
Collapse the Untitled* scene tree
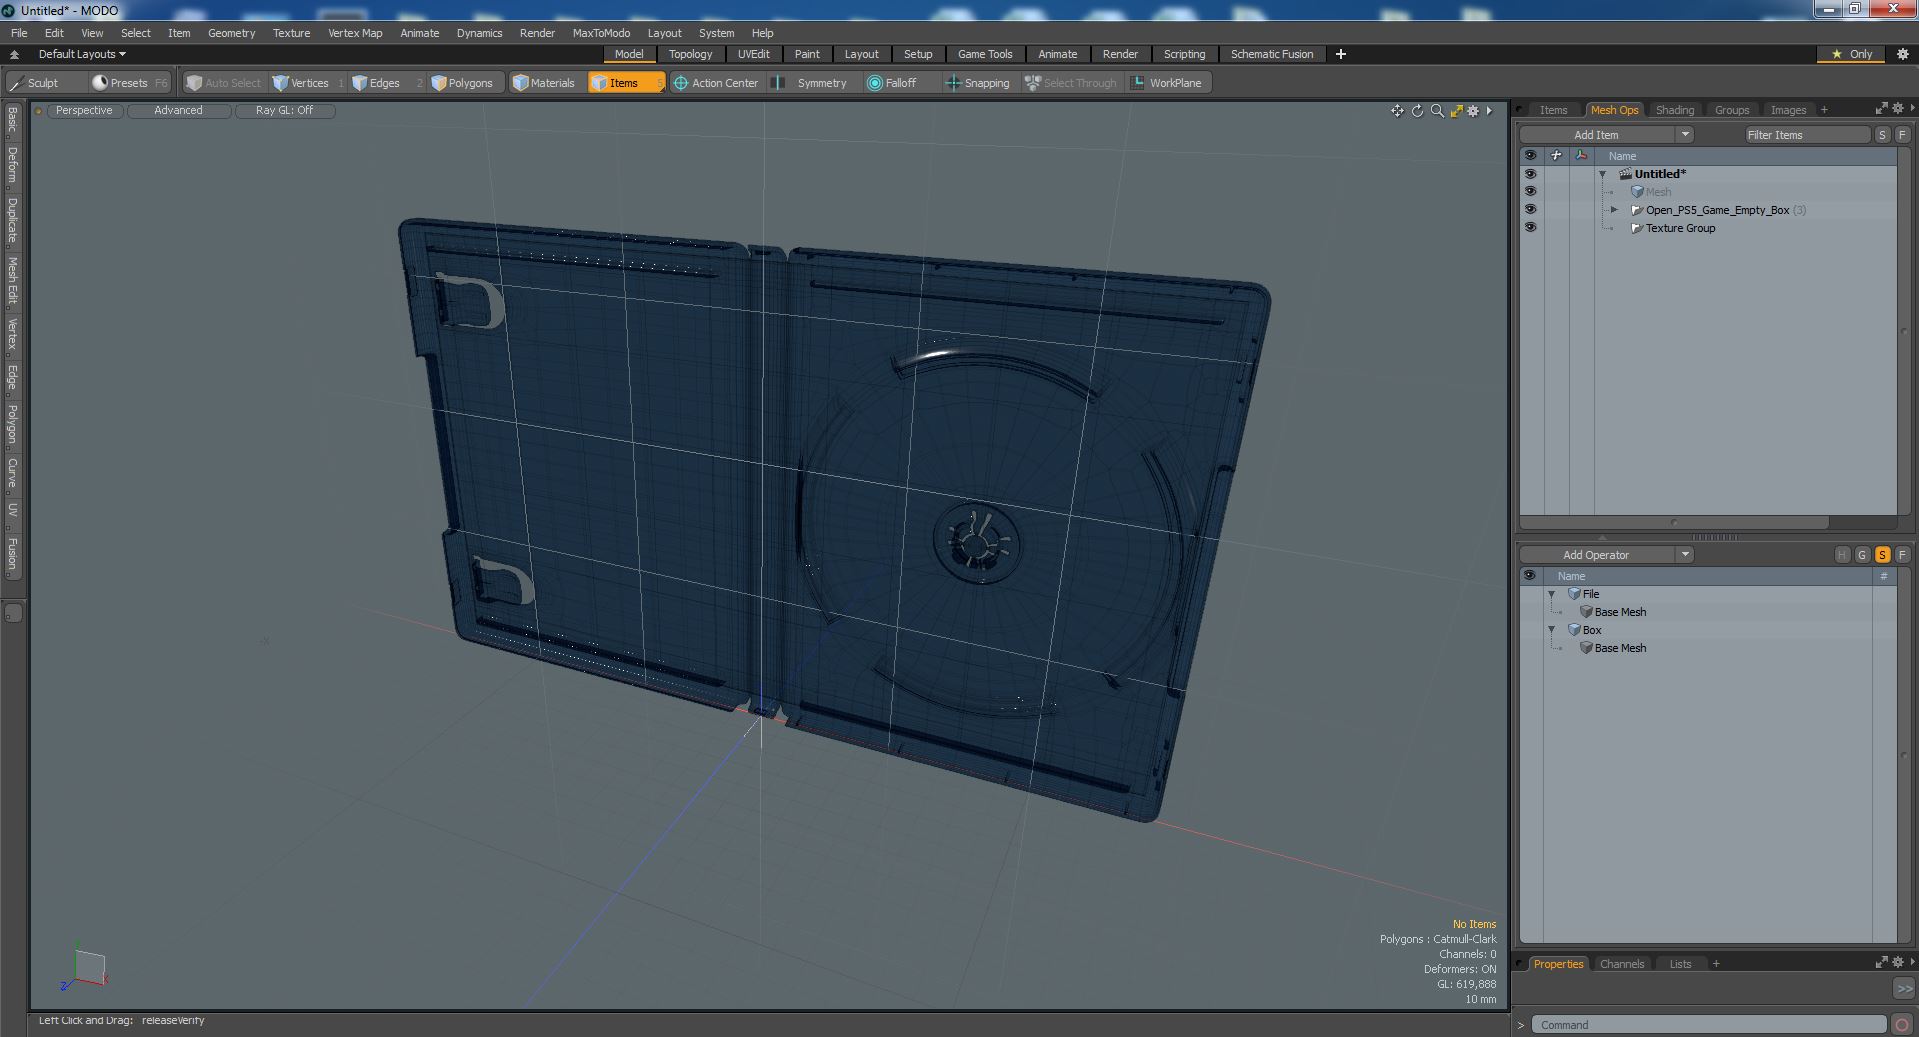[1603, 174]
